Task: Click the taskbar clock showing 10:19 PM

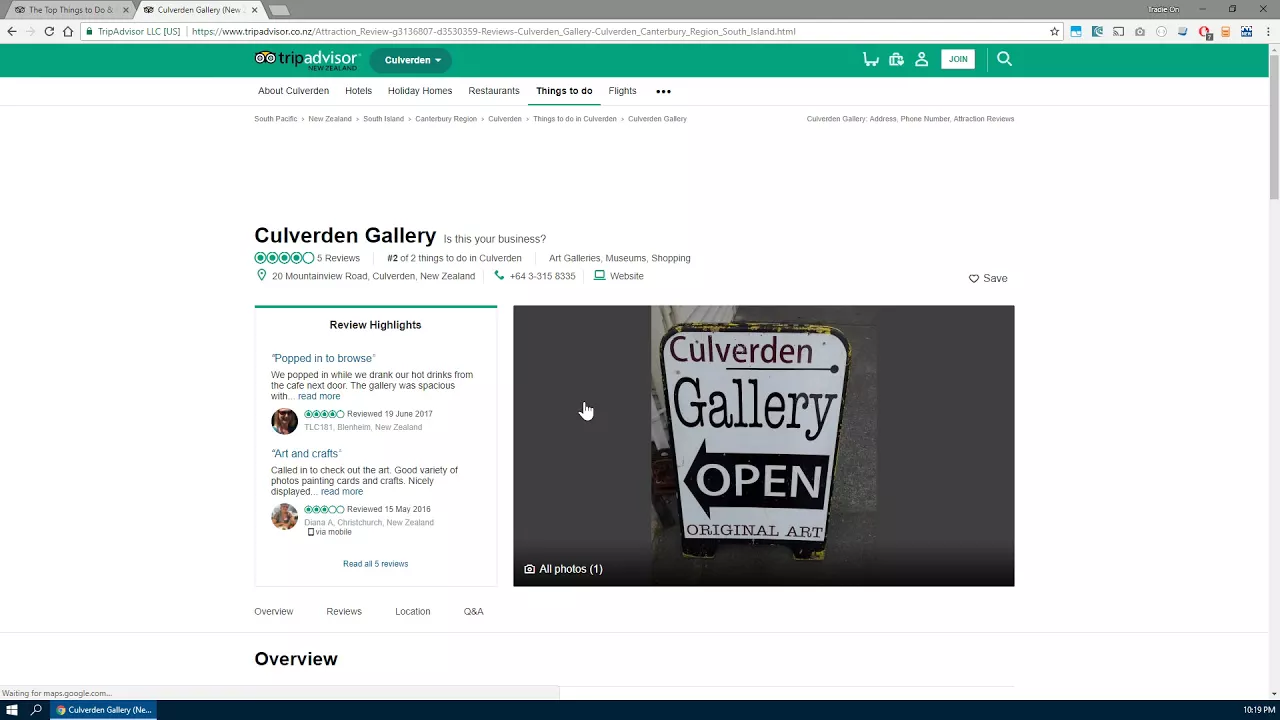Action: click(x=1259, y=710)
